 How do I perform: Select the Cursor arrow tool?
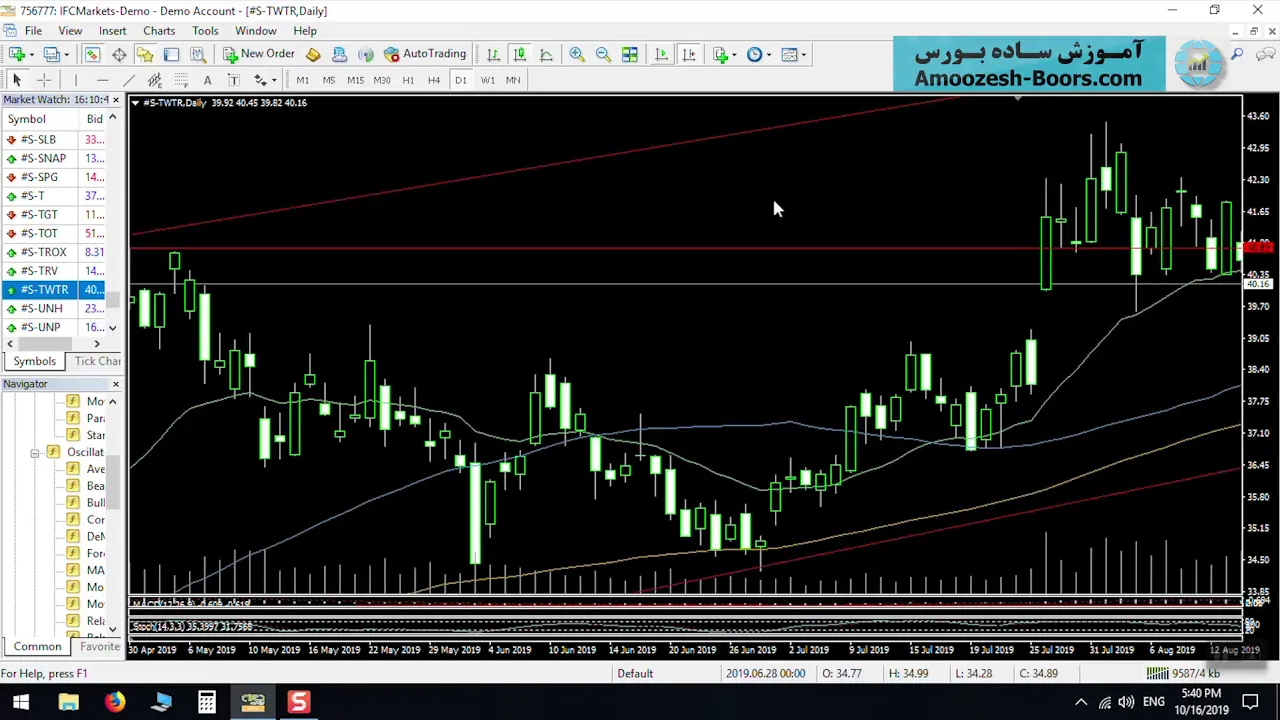coord(17,80)
